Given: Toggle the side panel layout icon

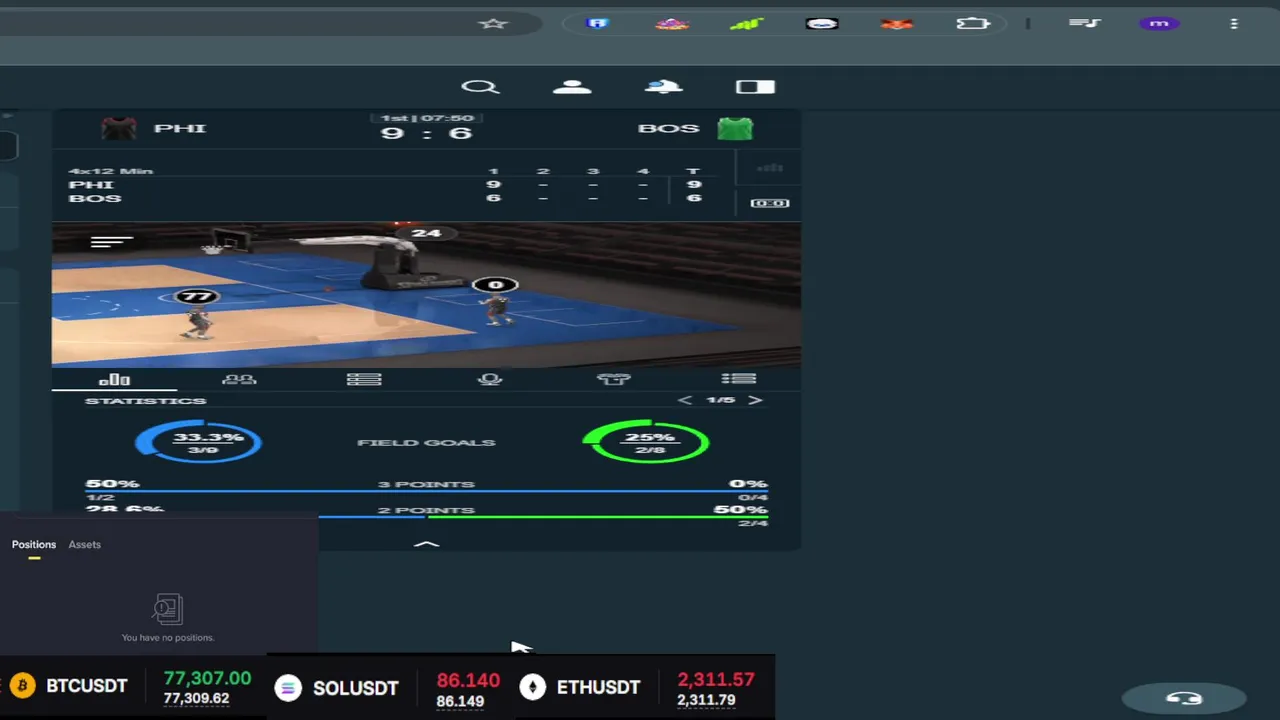Looking at the screenshot, I should 755,87.
